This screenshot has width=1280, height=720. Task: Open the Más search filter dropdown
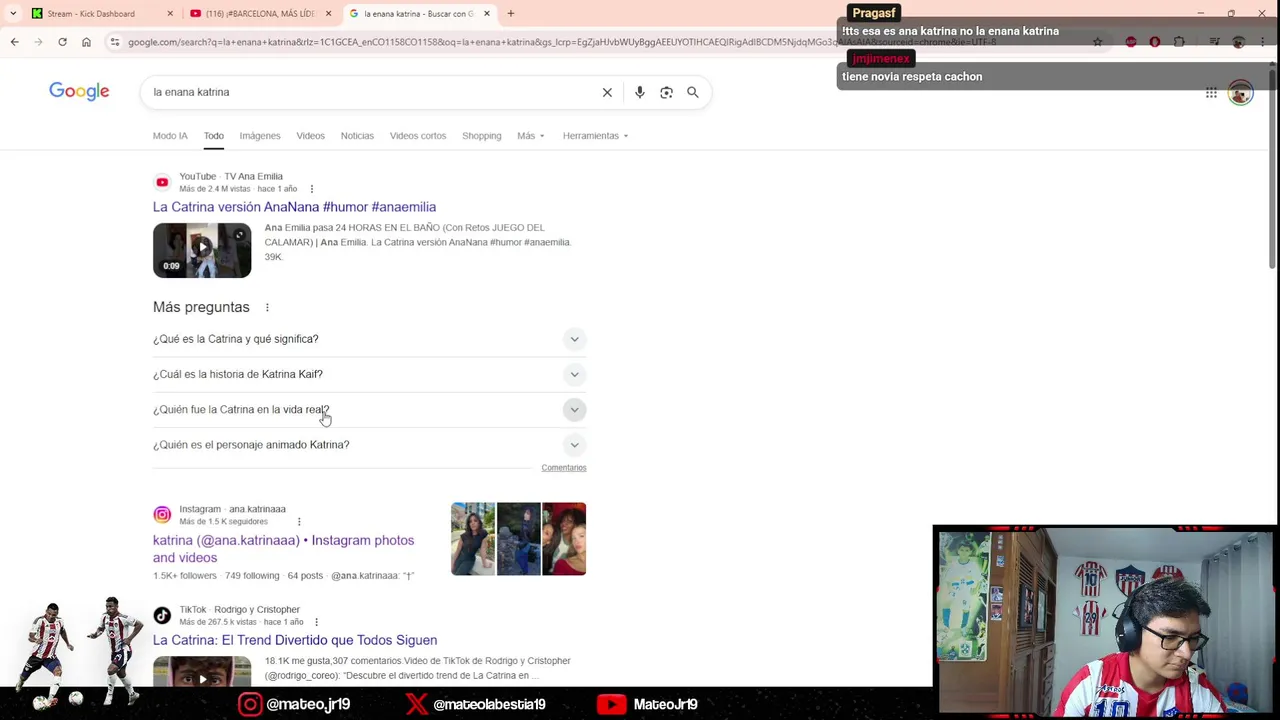(530, 136)
